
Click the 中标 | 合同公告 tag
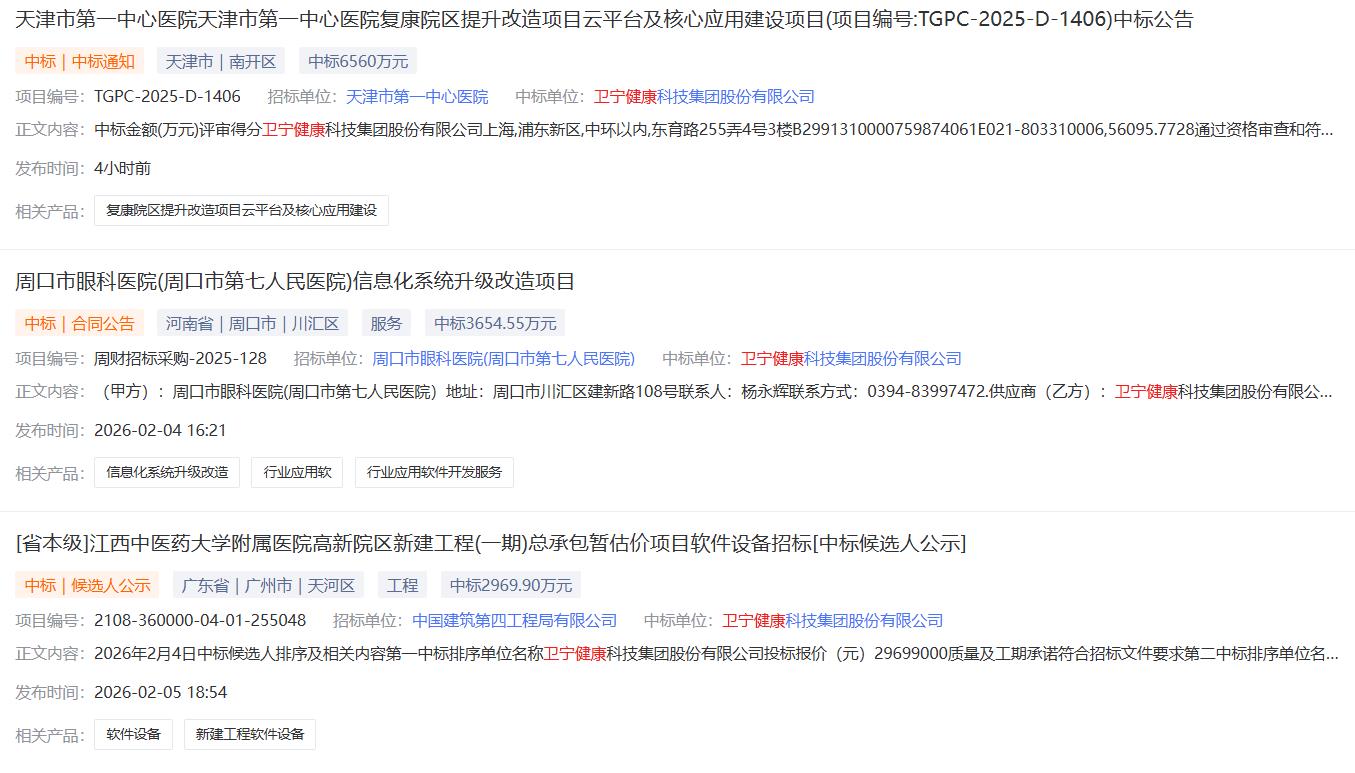tap(80, 323)
